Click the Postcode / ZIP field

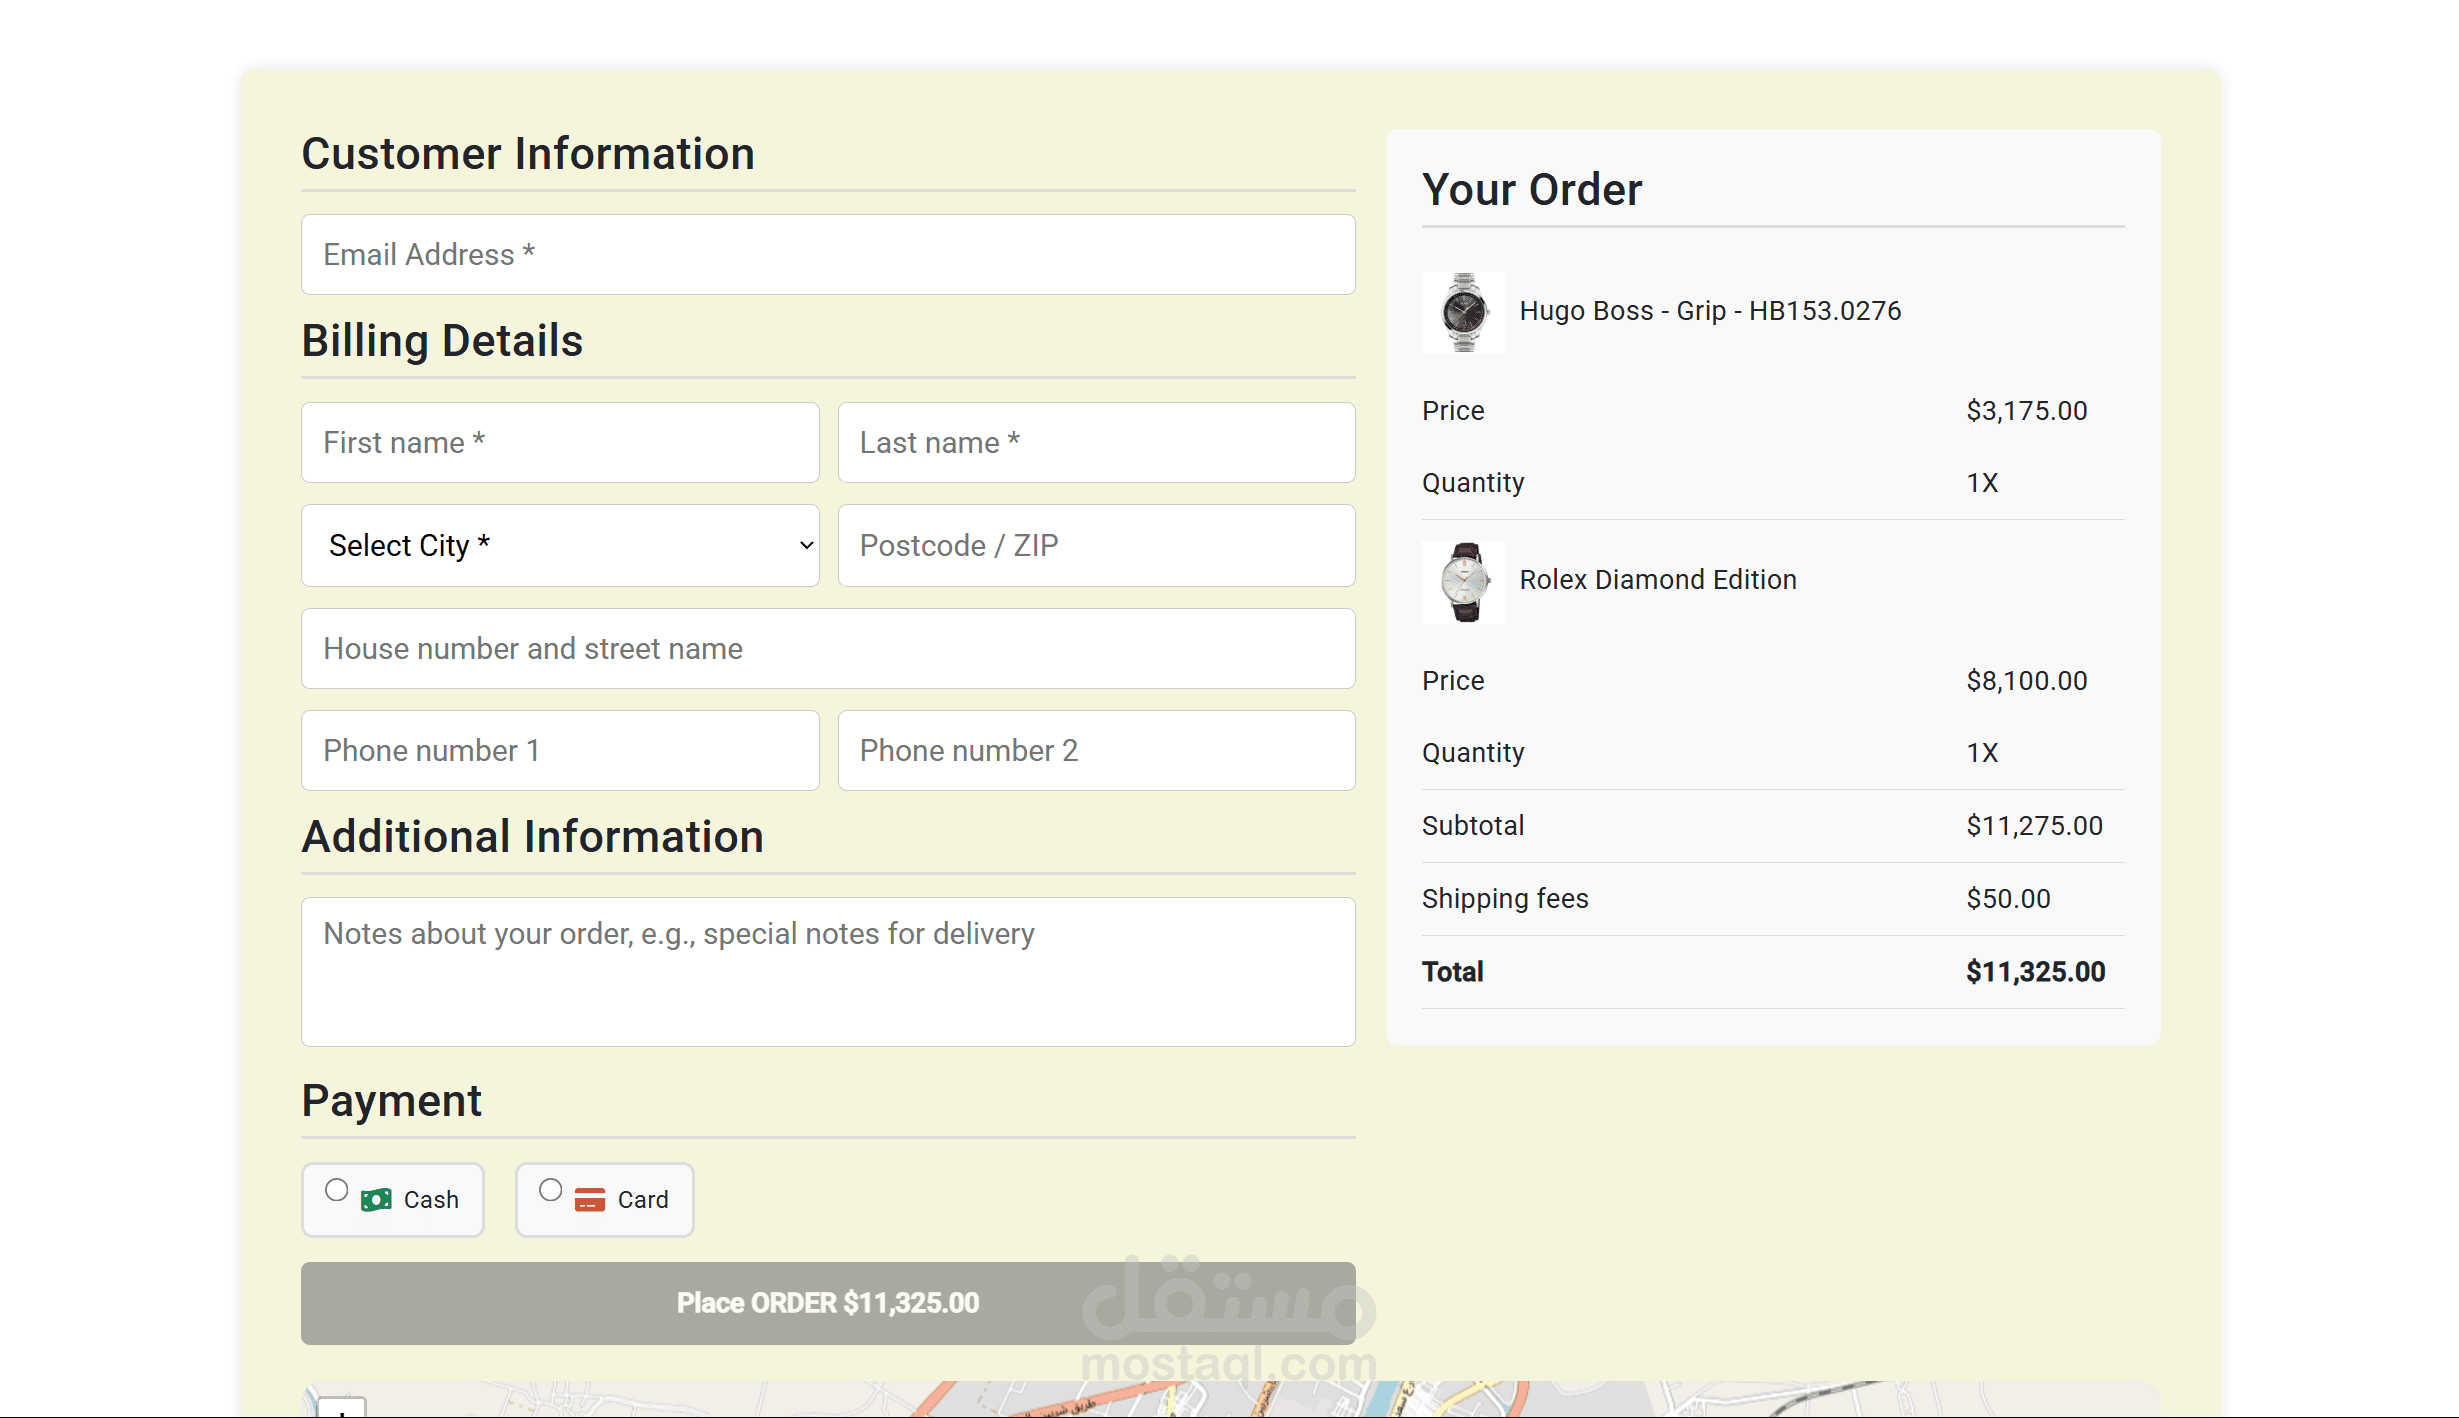pos(1096,545)
